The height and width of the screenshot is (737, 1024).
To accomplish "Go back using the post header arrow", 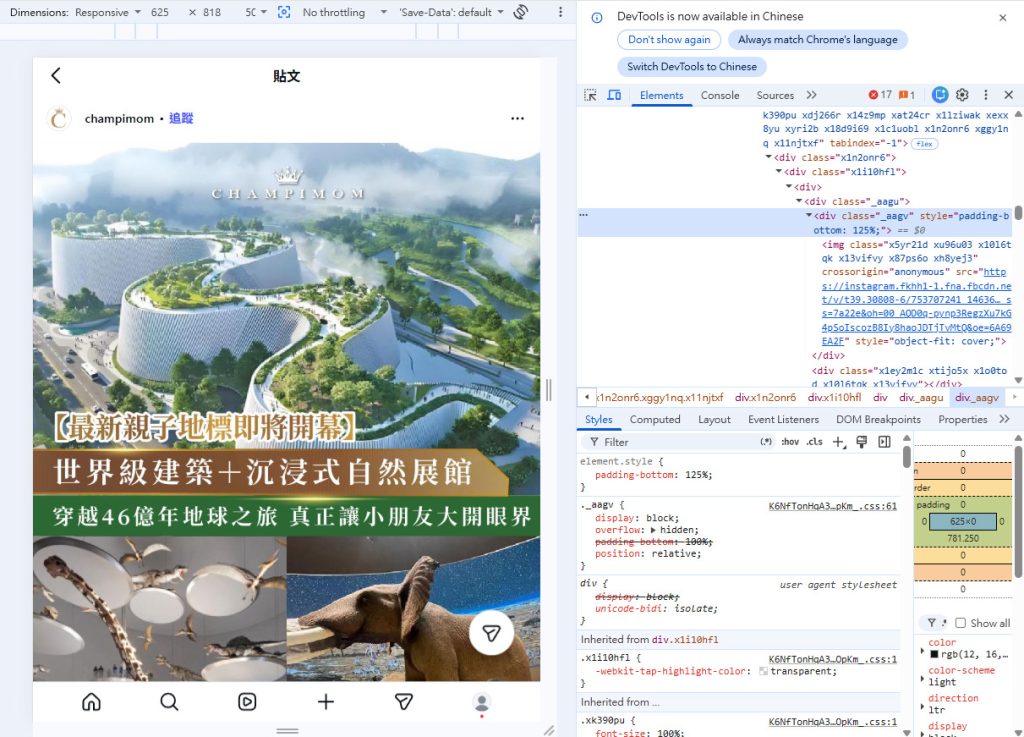I will [x=56, y=76].
